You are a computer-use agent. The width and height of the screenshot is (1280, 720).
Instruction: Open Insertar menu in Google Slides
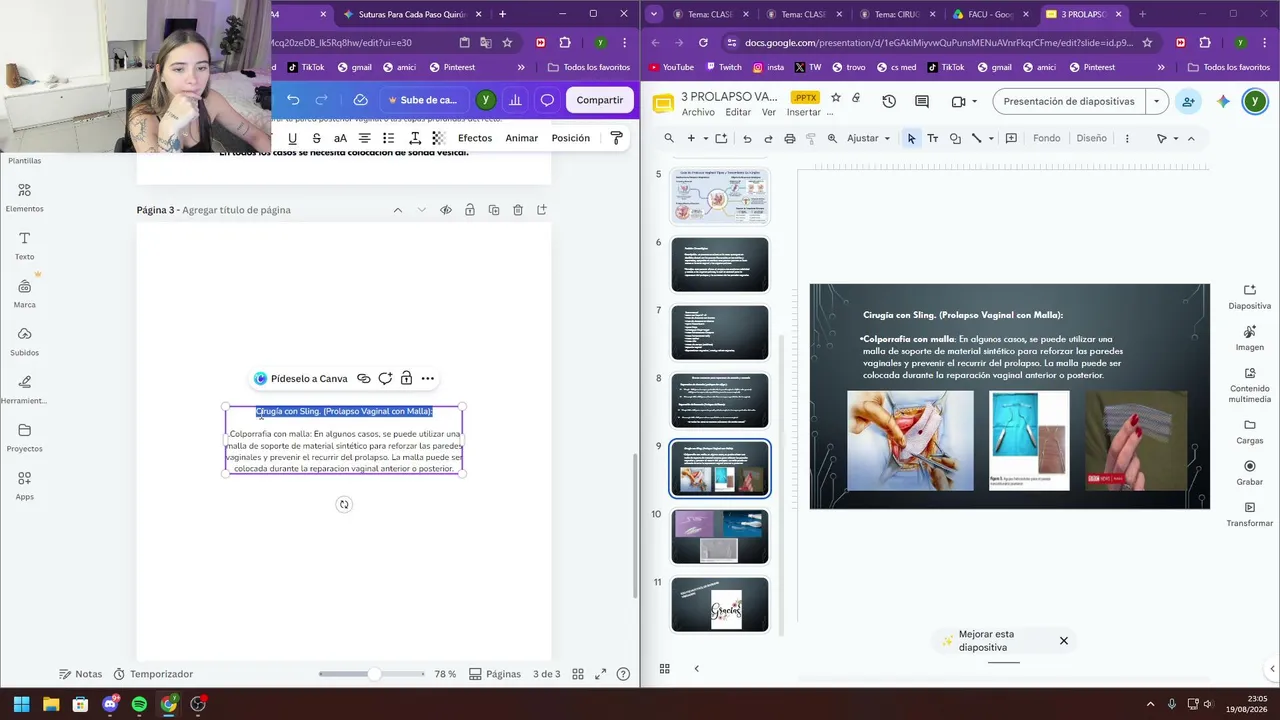coord(804,112)
